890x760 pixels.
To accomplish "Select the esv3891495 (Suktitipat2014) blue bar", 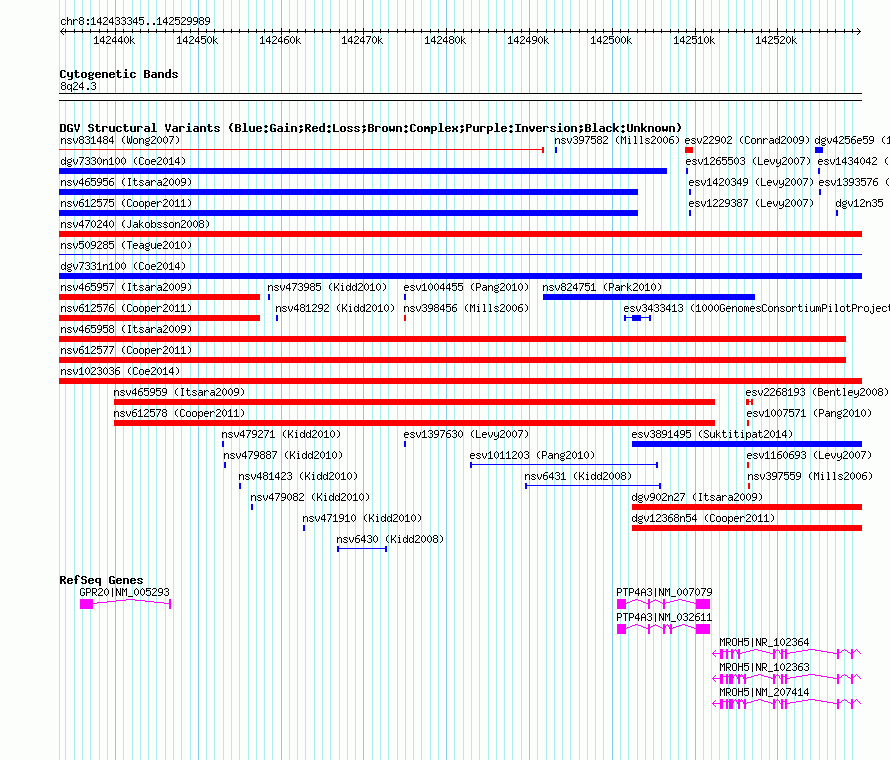I will point(747,444).
